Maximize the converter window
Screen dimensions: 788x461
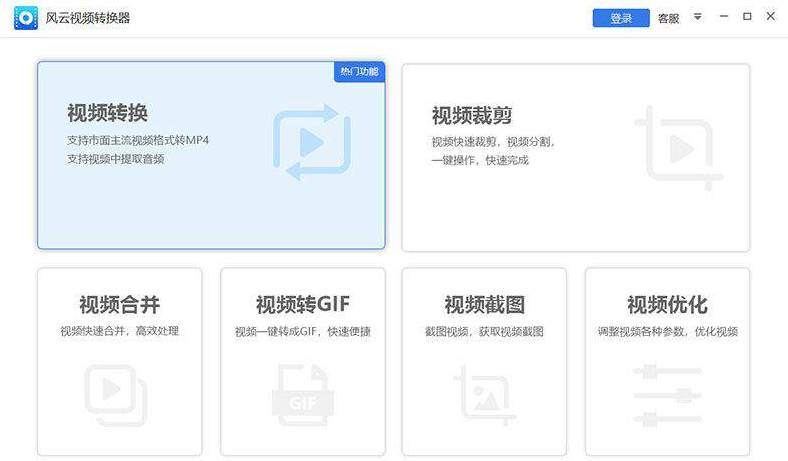click(x=747, y=17)
